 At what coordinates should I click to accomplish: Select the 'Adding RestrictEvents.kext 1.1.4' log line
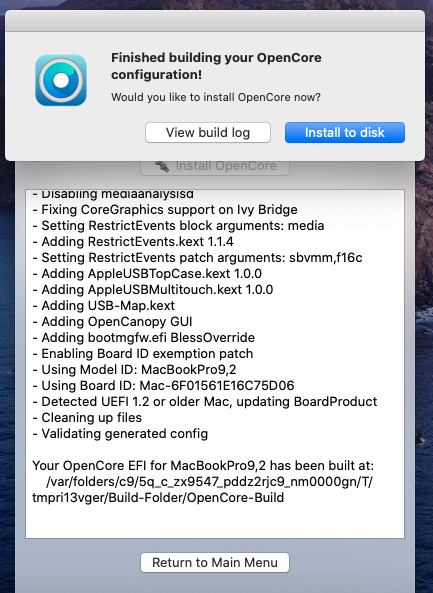click(133, 241)
